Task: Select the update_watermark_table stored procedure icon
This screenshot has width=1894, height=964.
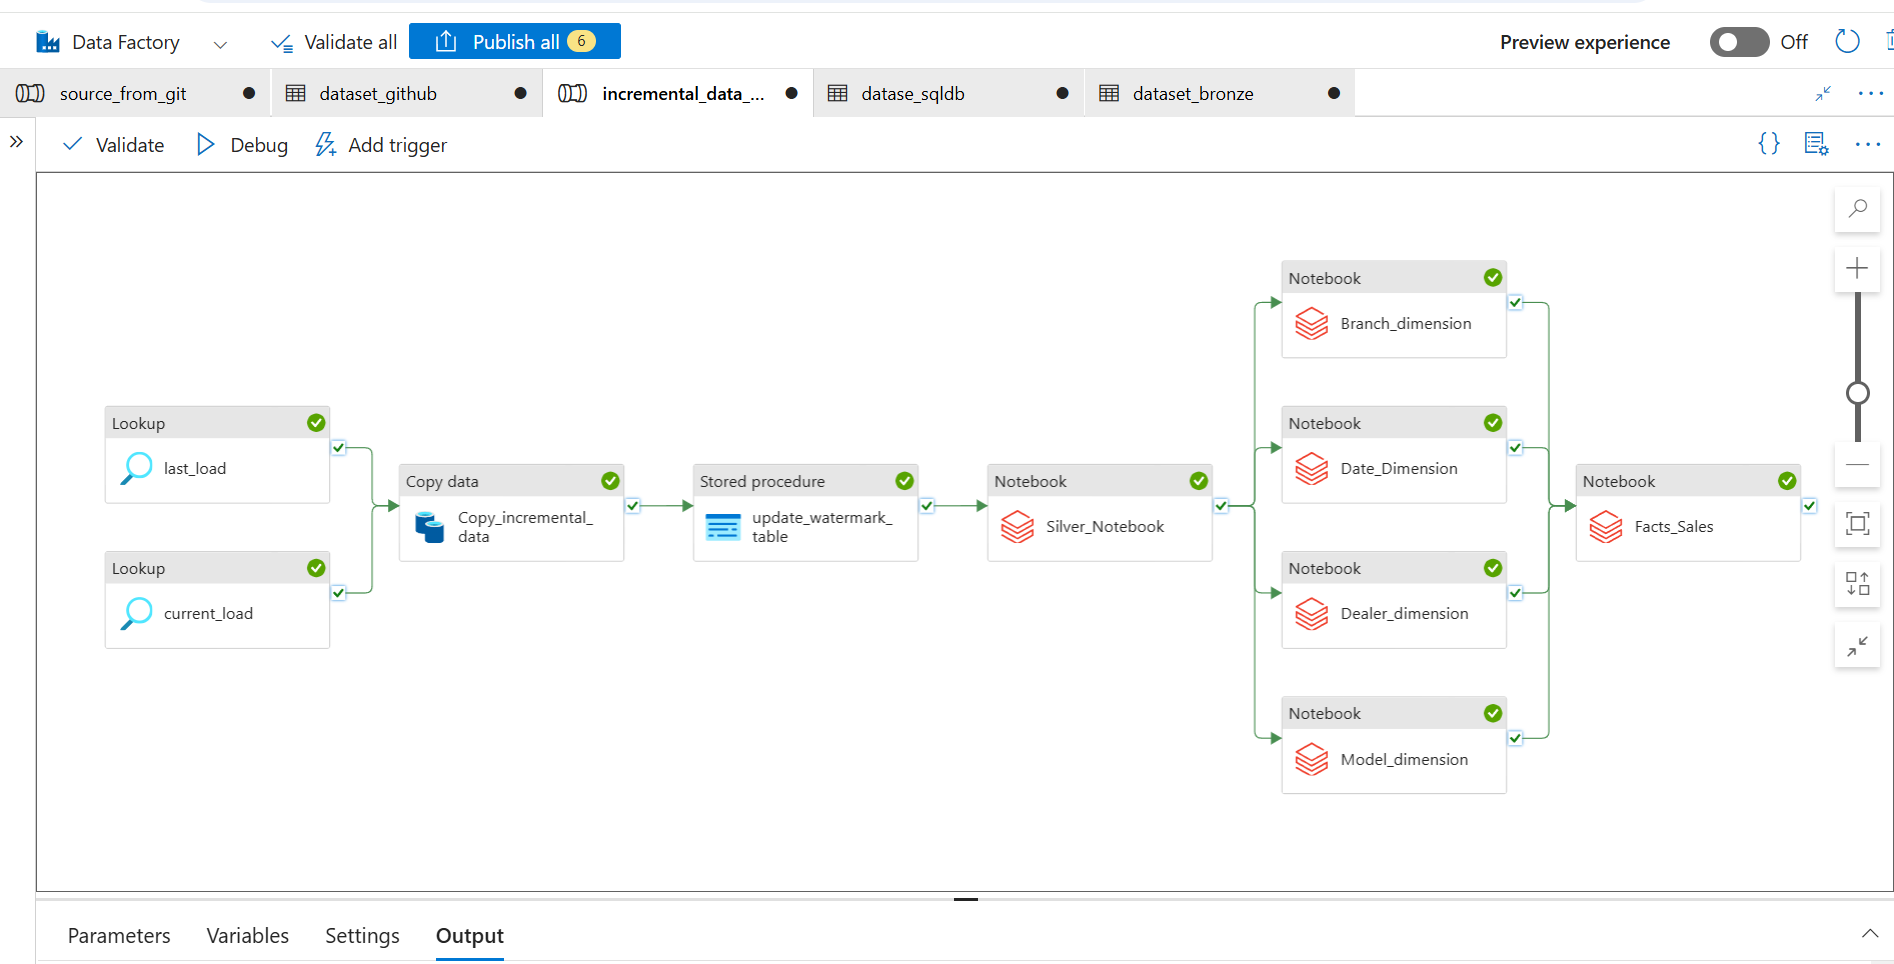Action: 723,527
